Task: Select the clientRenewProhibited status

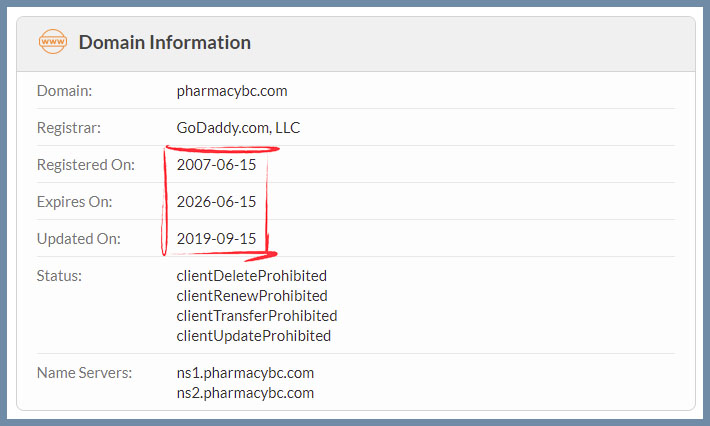Action: [252, 296]
